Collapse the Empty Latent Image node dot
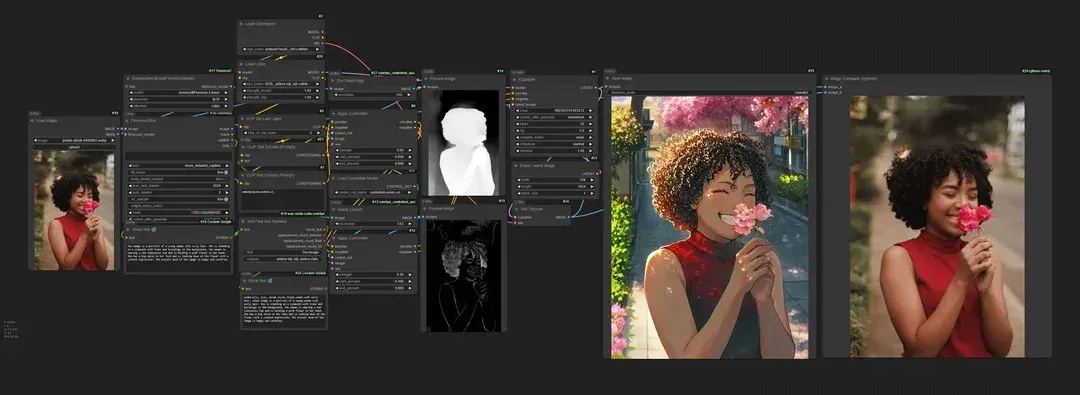The image size is (1080, 395). [515, 165]
